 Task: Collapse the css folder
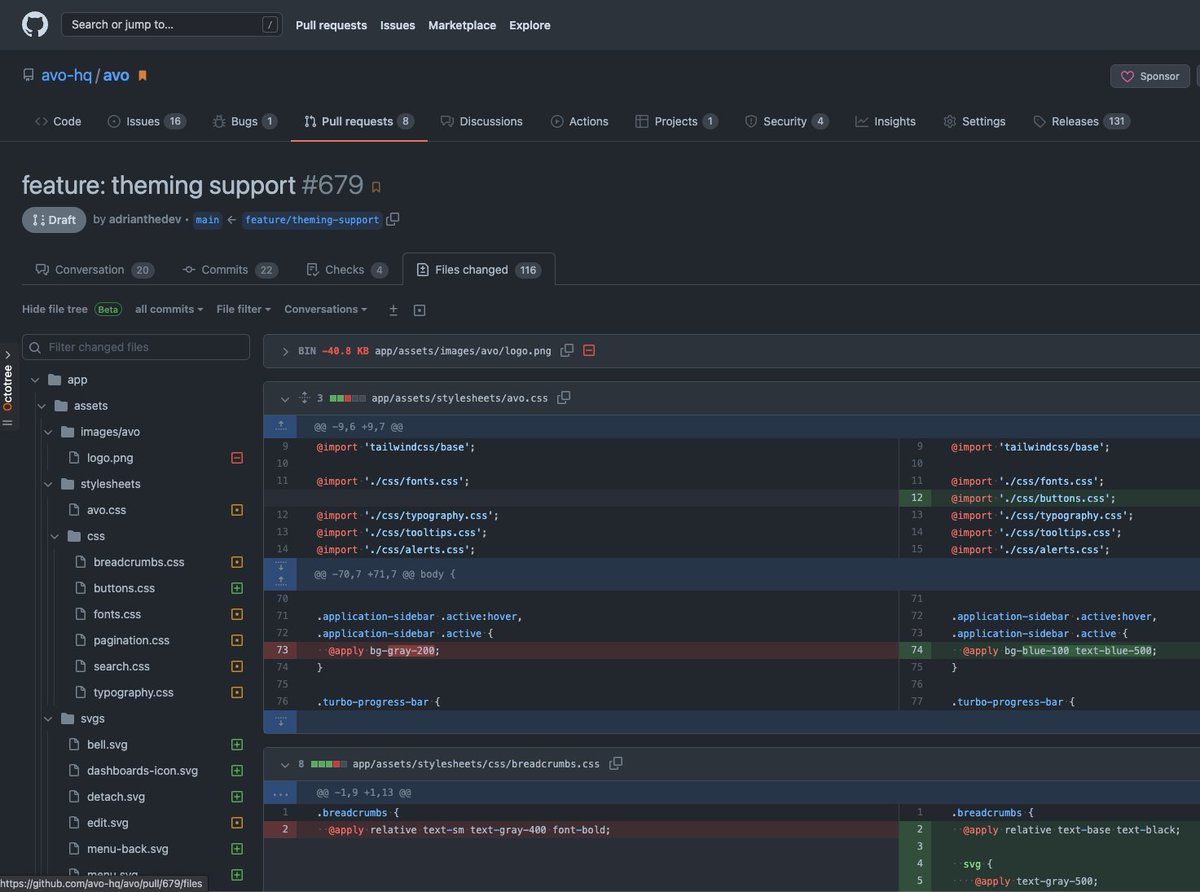tap(55, 536)
